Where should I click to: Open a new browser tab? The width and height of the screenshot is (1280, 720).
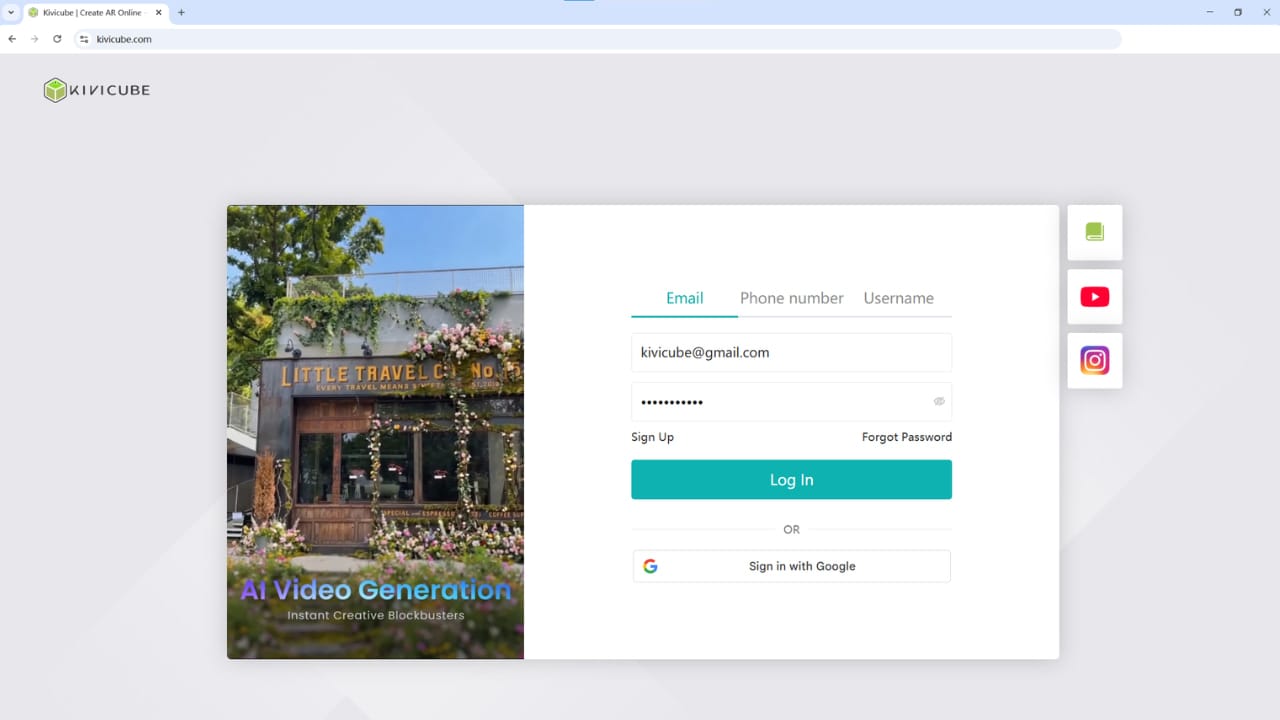point(181,12)
